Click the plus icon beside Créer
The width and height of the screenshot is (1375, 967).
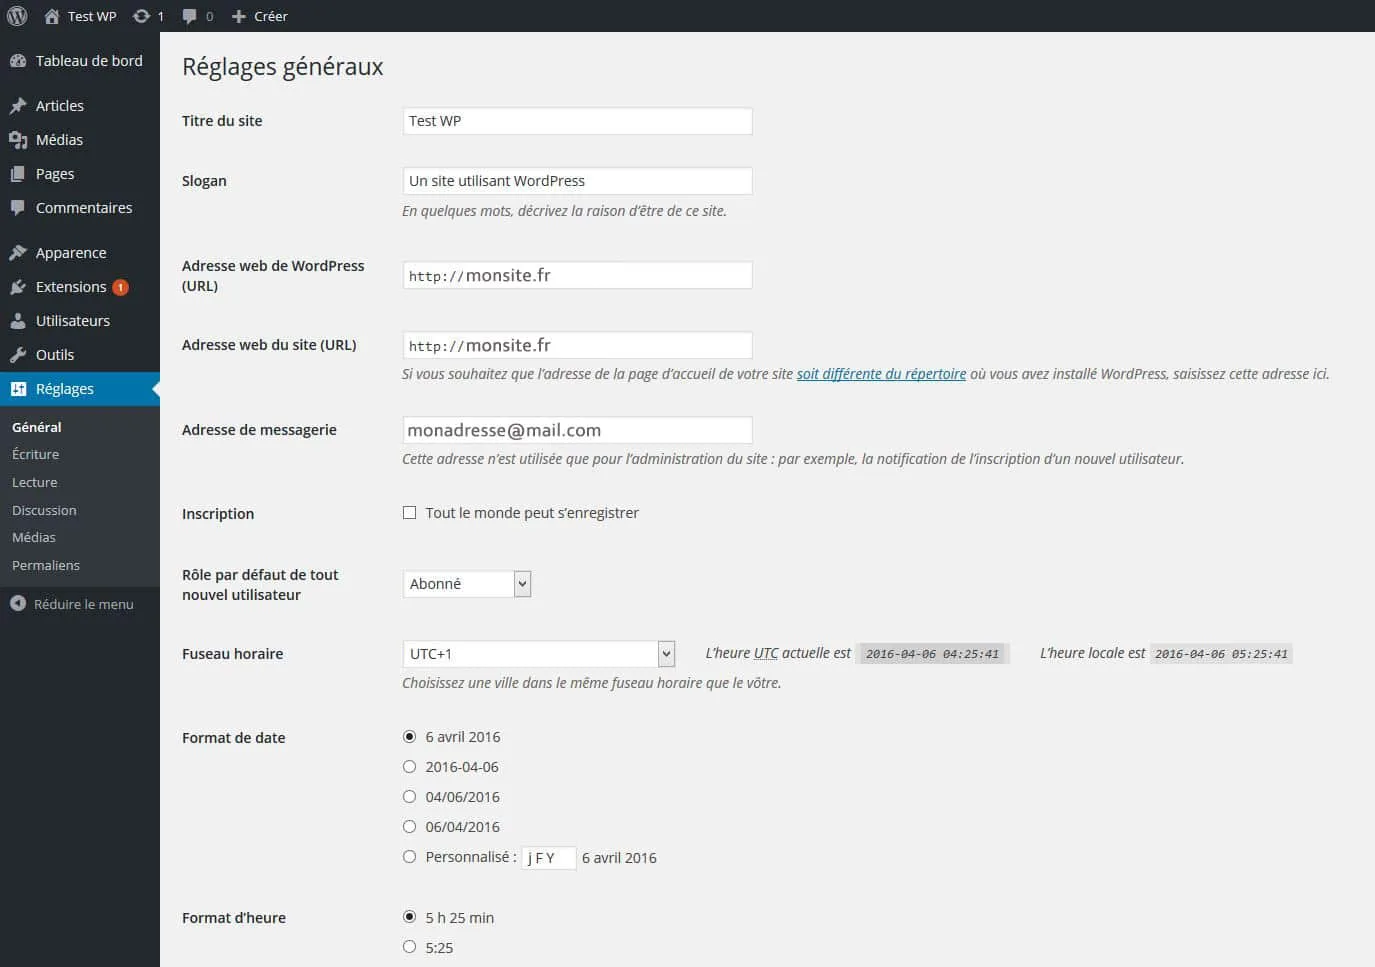click(238, 16)
